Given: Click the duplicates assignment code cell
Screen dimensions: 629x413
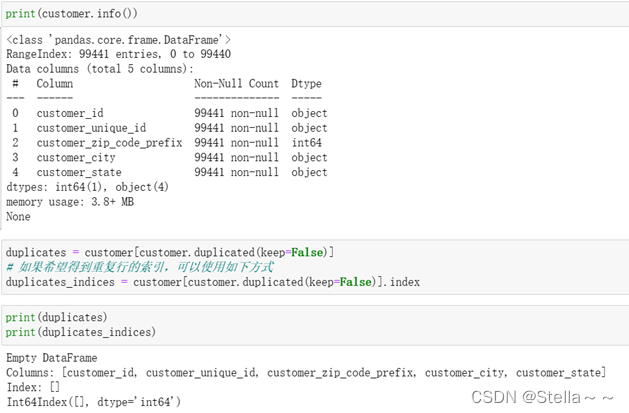Looking at the screenshot, I should coord(315,267).
